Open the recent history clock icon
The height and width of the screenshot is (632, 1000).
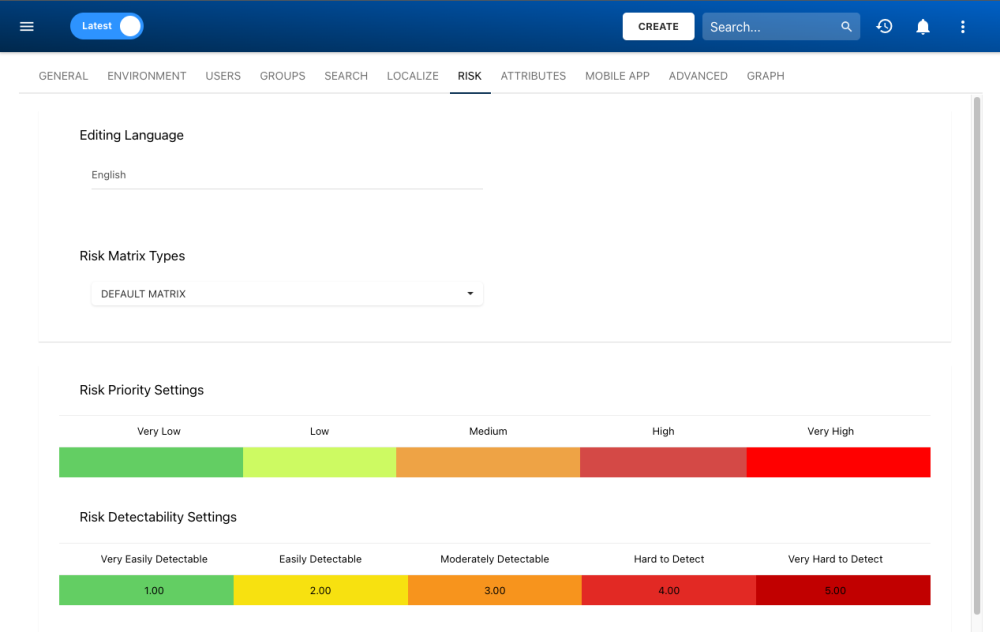pos(884,26)
